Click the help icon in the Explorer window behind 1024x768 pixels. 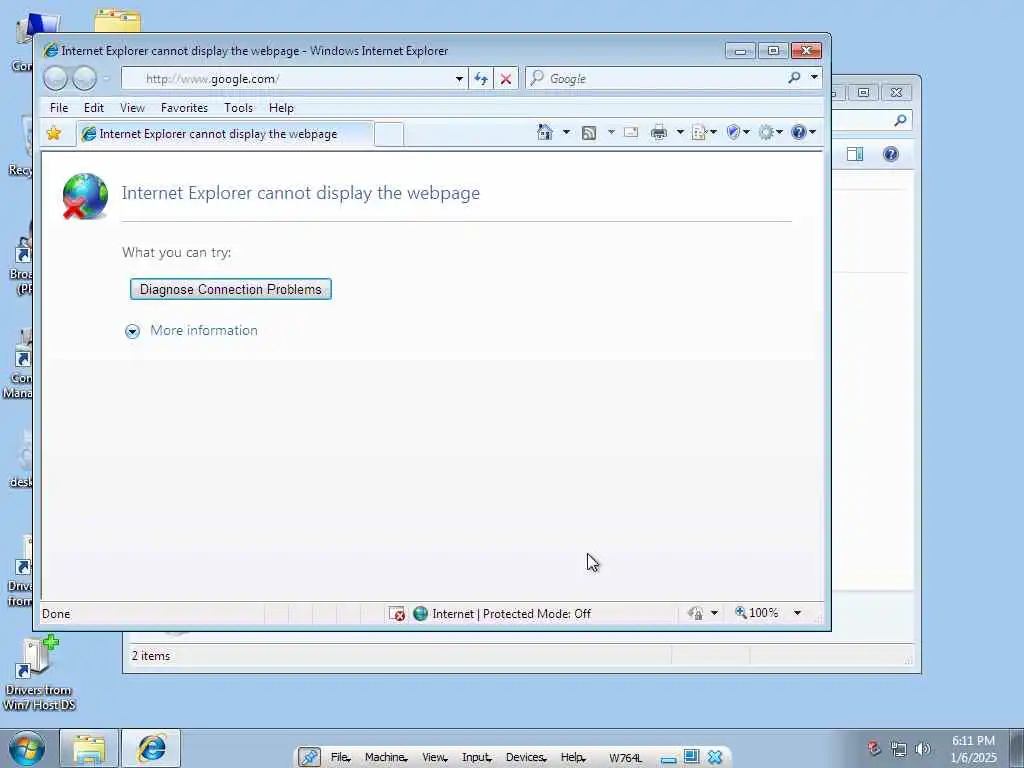(891, 154)
